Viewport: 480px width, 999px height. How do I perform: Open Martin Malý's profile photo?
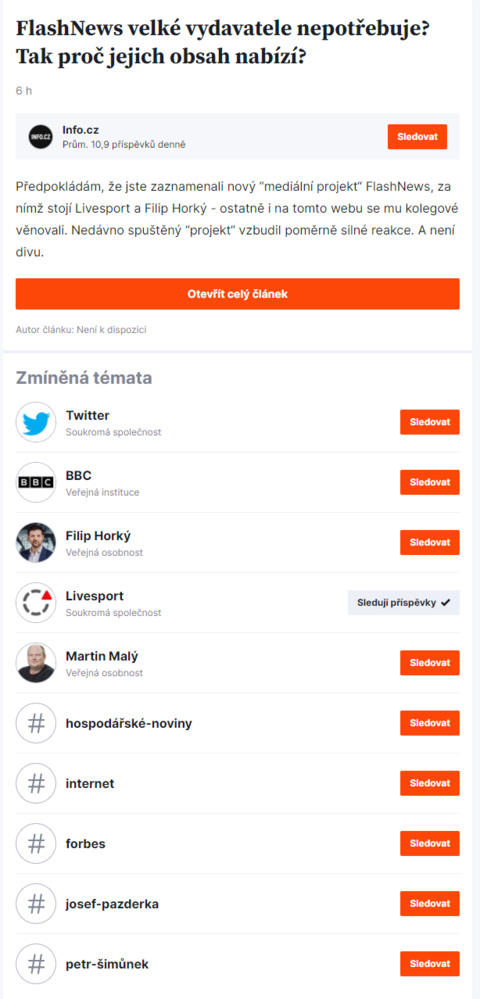point(36,663)
